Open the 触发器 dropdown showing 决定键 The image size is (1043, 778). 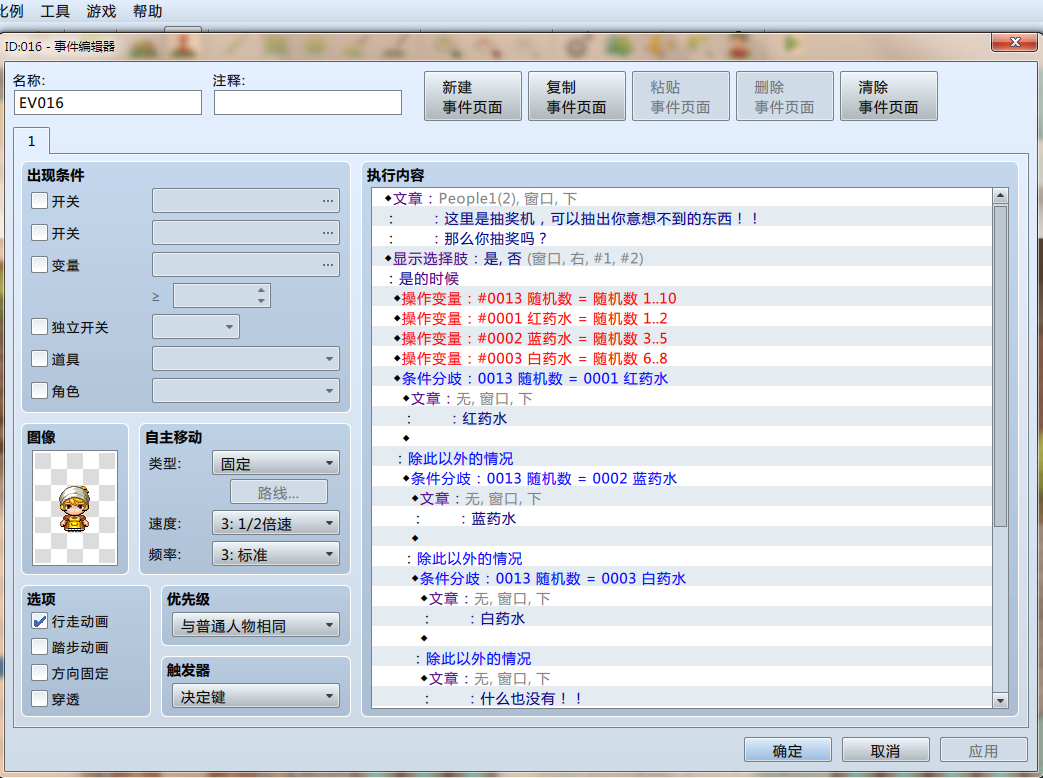click(255, 696)
